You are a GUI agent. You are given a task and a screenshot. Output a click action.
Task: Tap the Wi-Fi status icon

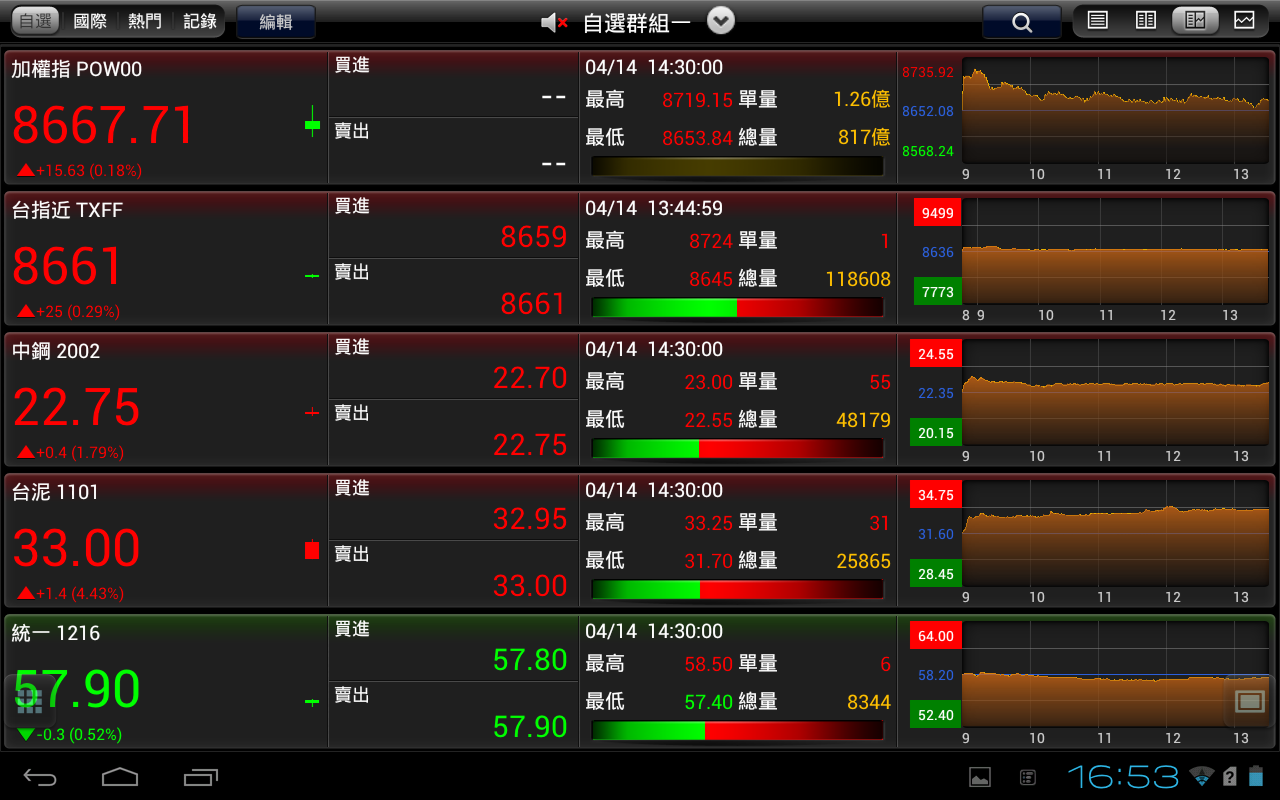tap(1201, 776)
